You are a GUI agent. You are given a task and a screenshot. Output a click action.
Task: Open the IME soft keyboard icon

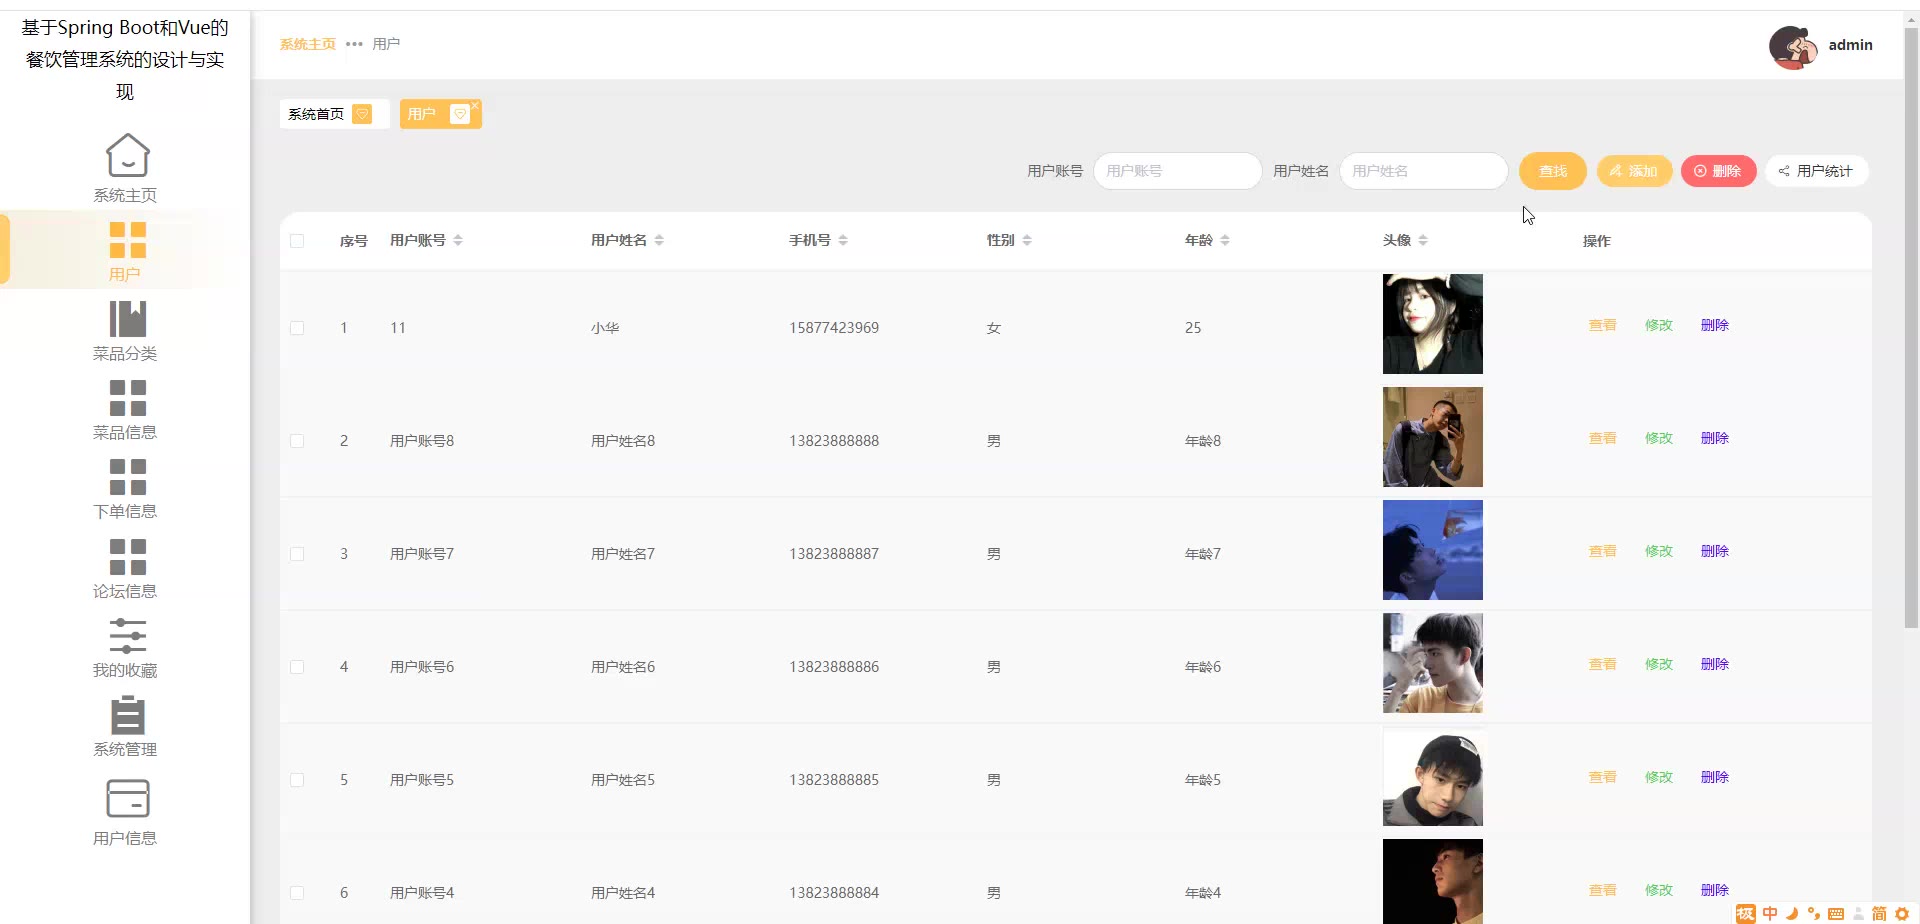(x=1836, y=913)
